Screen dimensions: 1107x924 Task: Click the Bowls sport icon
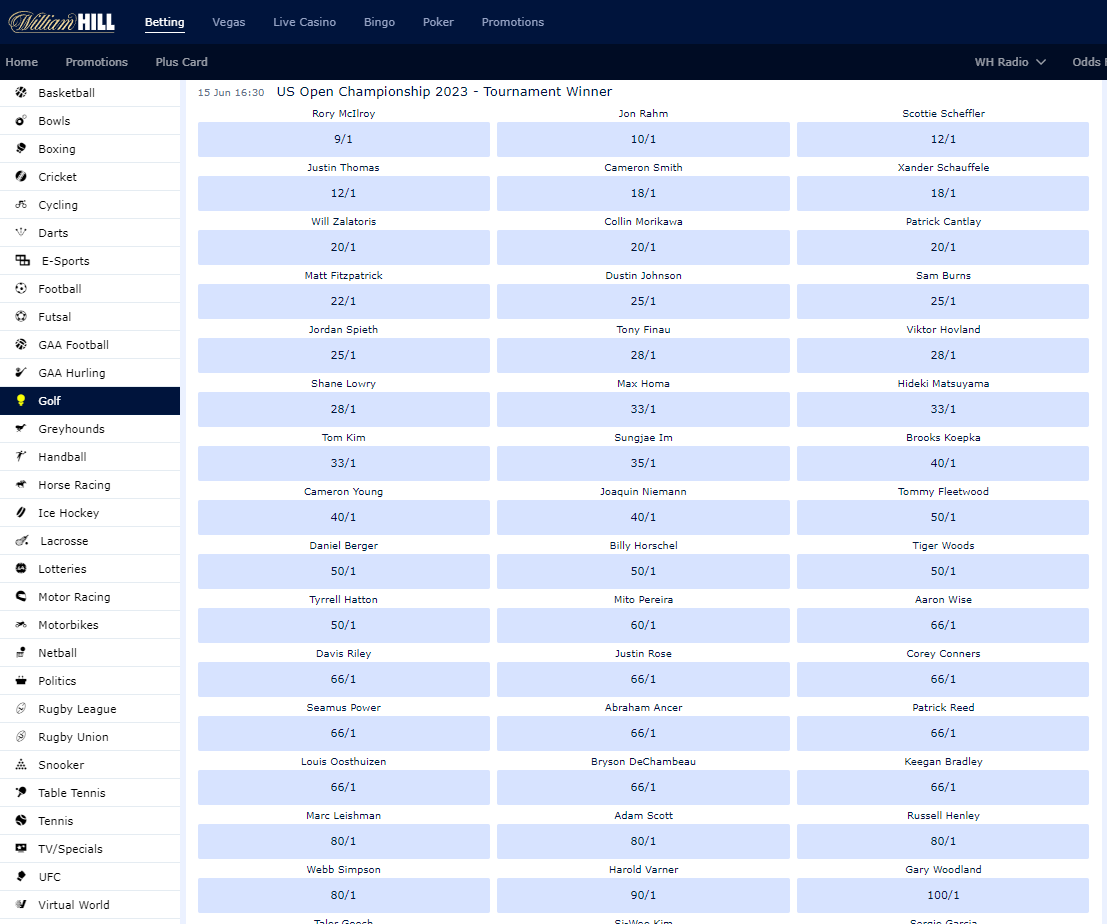(21, 121)
